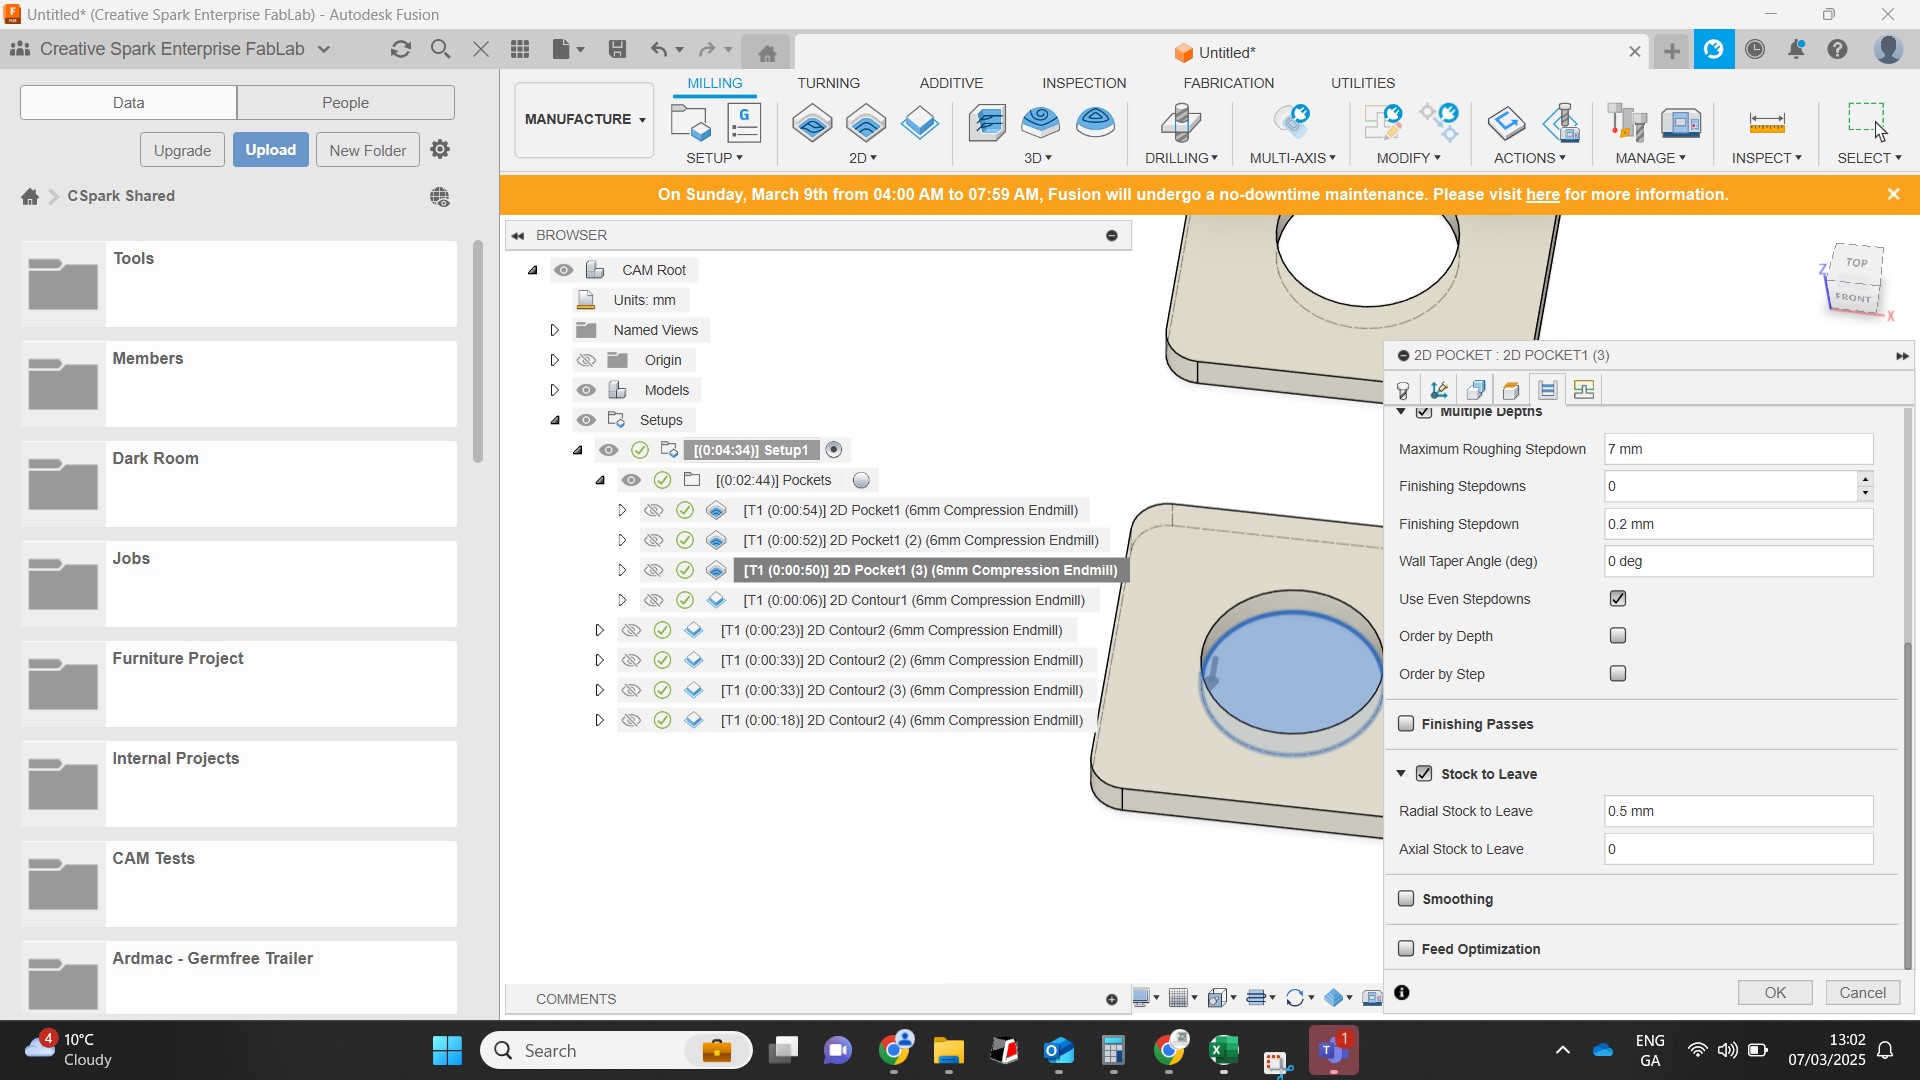Open the DRILLING dropdown menu
This screenshot has height=1080, width=1920.
pyautogui.click(x=1181, y=158)
